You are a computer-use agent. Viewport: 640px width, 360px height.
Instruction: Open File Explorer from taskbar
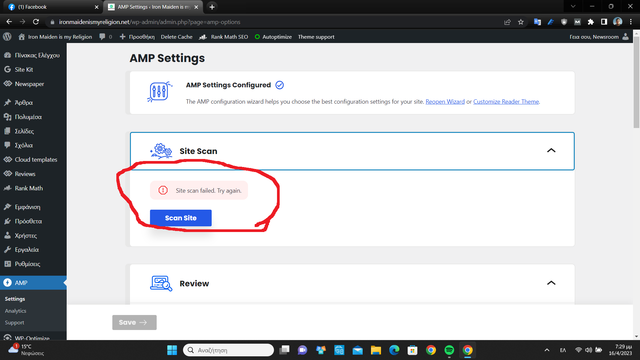(376, 350)
